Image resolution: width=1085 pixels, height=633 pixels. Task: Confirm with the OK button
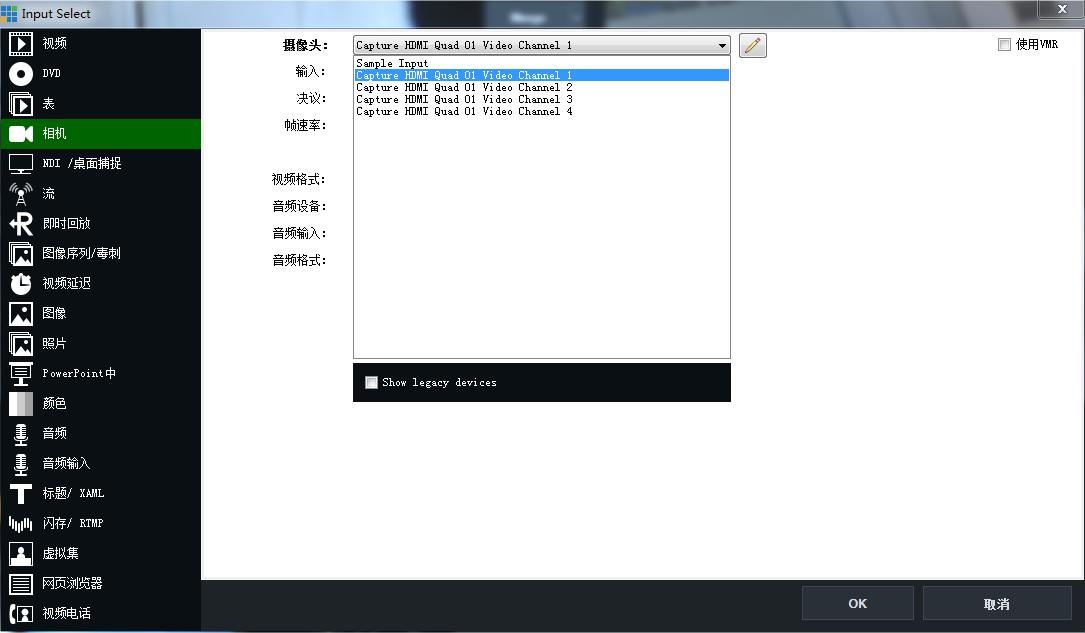[x=857, y=604]
